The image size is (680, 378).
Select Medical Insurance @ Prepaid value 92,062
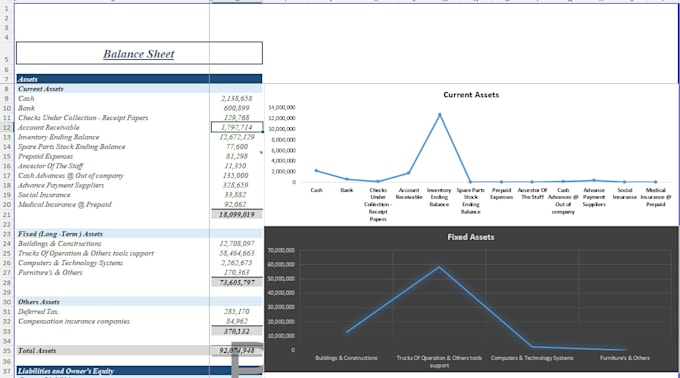coord(236,205)
